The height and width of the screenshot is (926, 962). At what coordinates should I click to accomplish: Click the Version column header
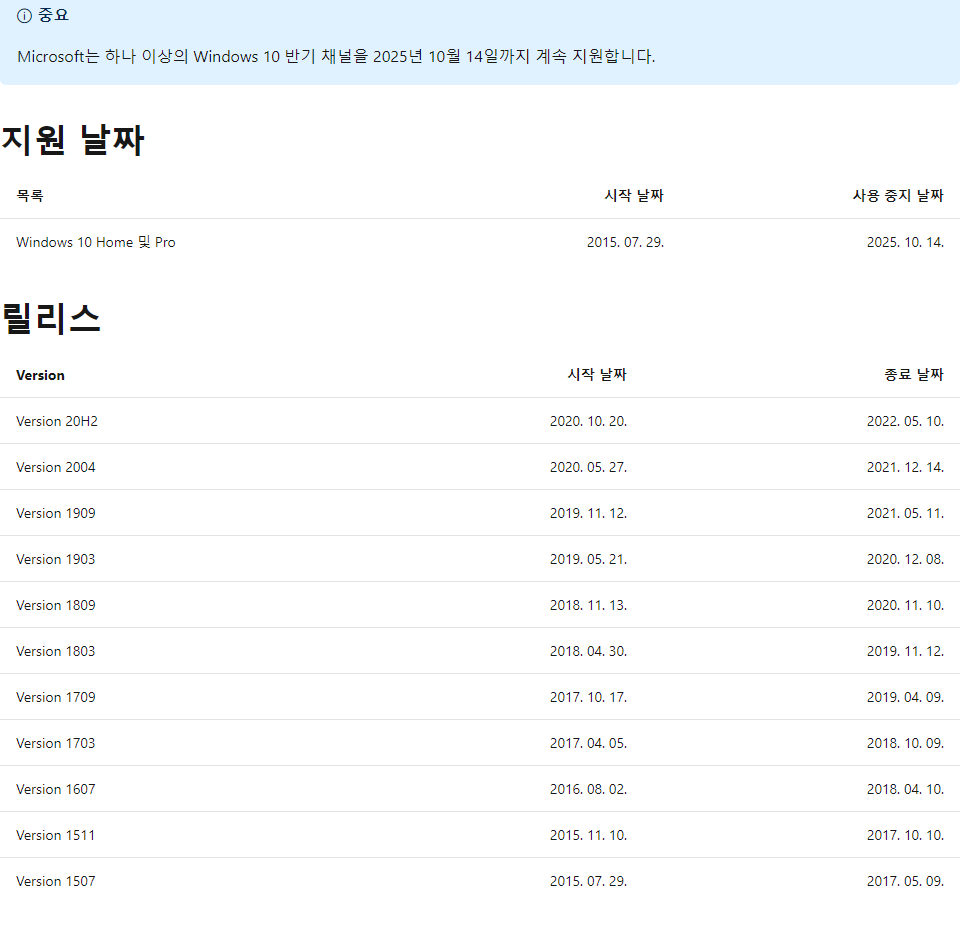40,375
